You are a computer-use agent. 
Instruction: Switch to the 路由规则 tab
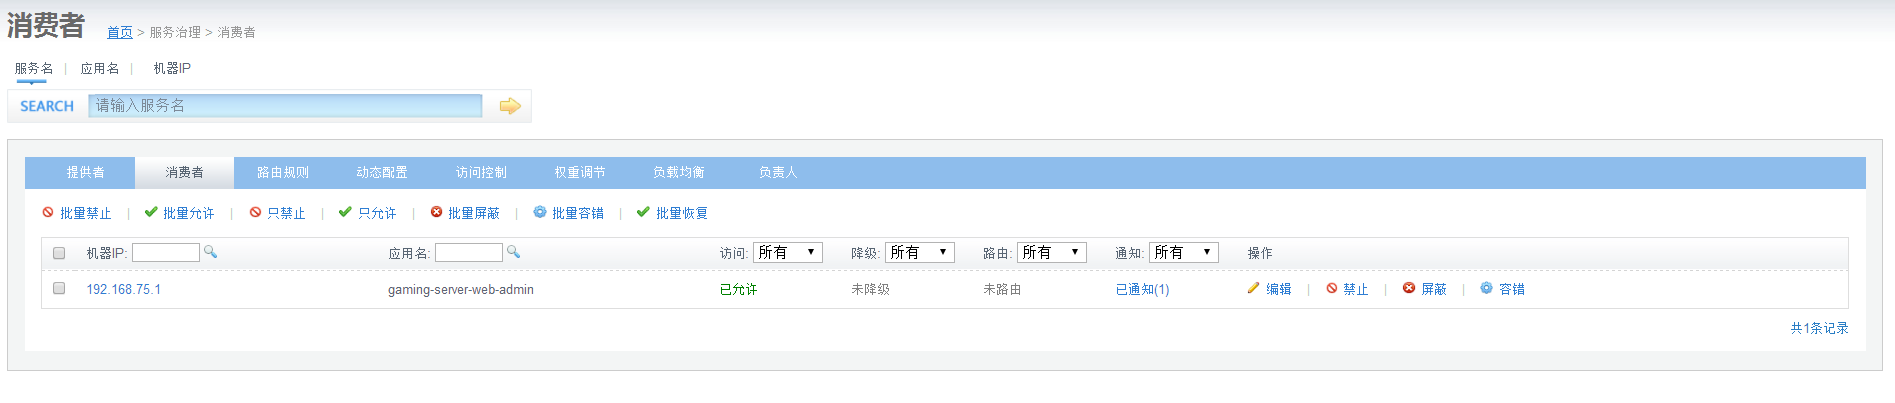283,172
